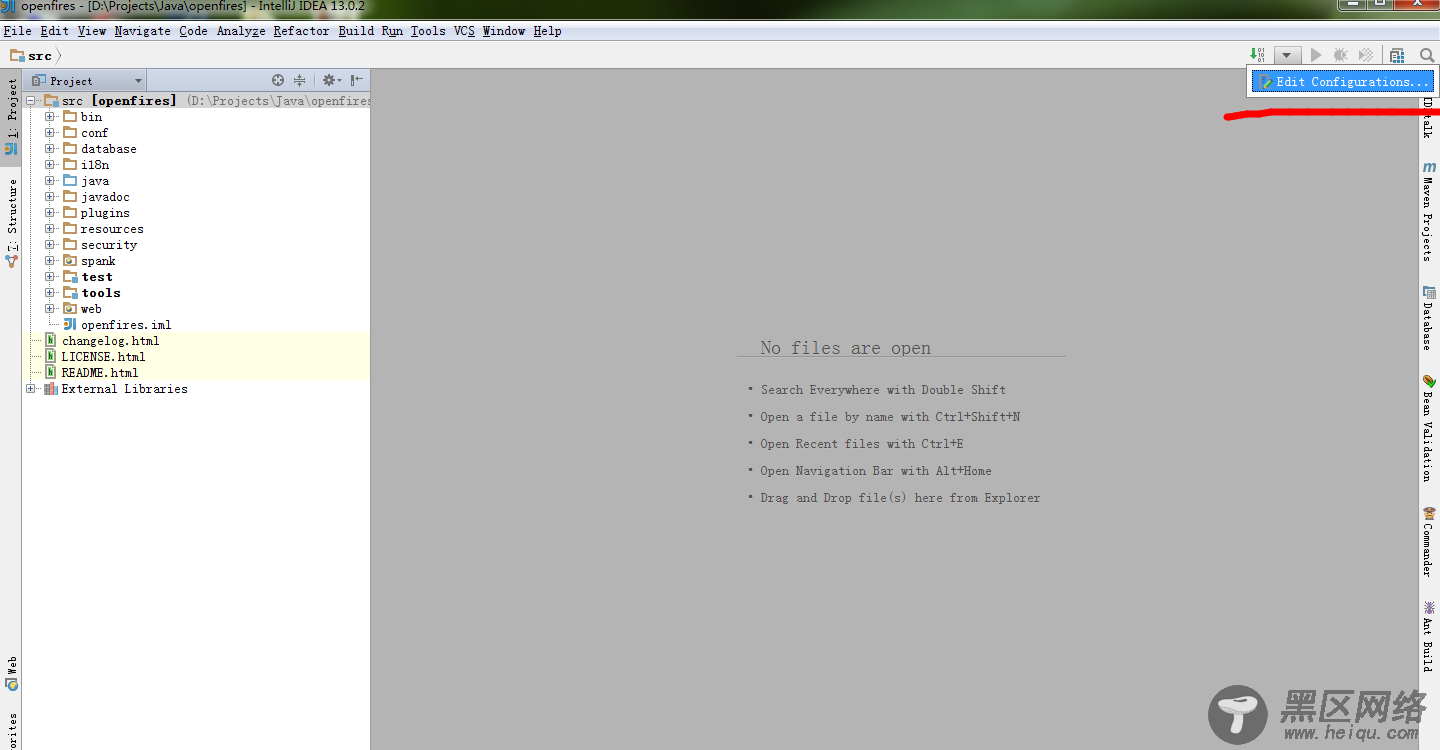The height and width of the screenshot is (750, 1440).
Task: Toggle the 1: Project side tool tab
Action: click(x=11, y=116)
